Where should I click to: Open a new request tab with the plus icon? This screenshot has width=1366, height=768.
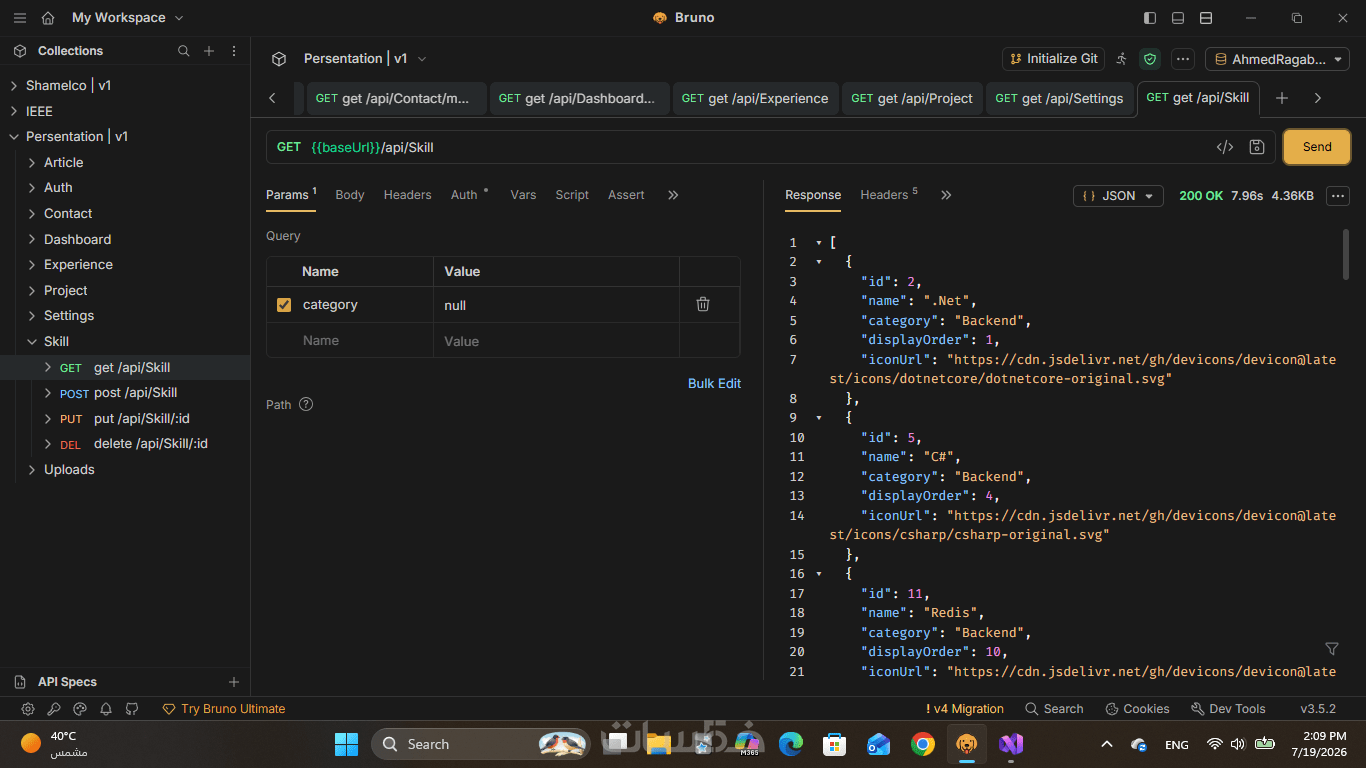tap(1282, 98)
